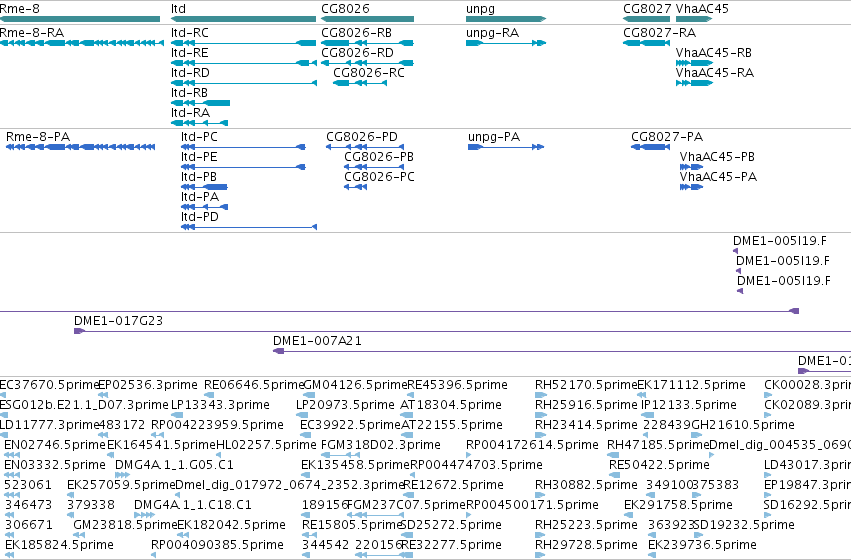This screenshot has height=560, width=851.
Task: Click protein CG8026-PB
Action: 374,167
